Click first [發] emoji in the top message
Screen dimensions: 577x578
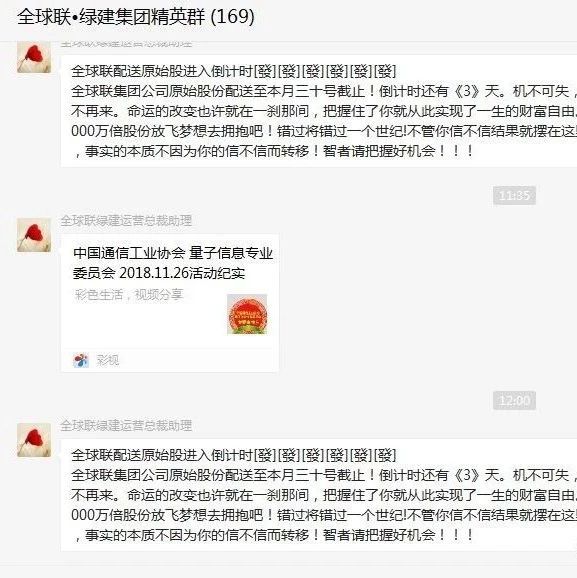pyautogui.click(x=265, y=72)
